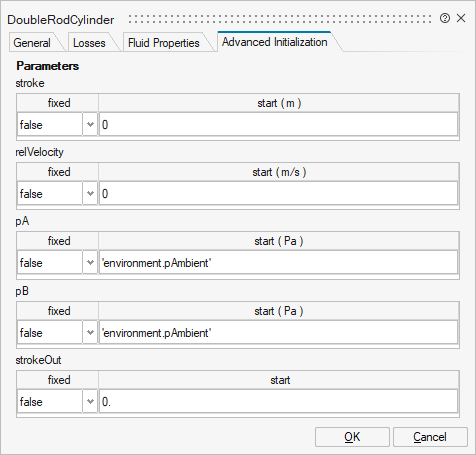Select the Advanced Initialization tab
This screenshot has width=476, height=455.
[x=275, y=42]
